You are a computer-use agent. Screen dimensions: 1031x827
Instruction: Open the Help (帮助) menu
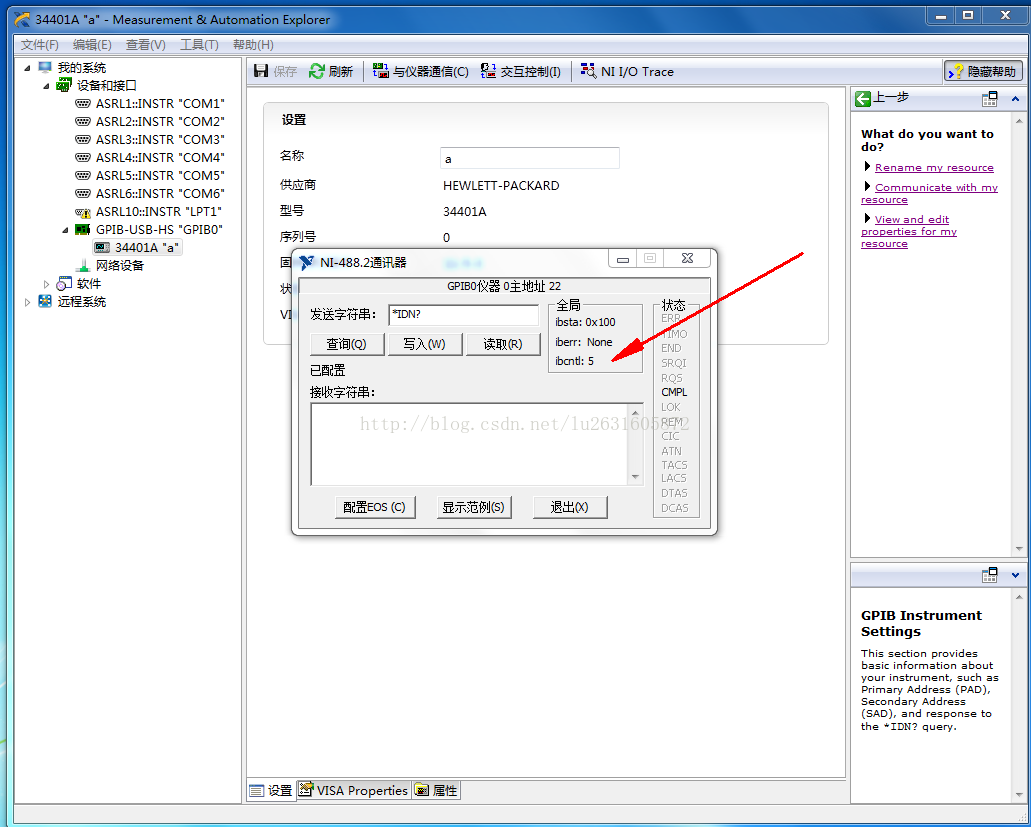point(253,45)
